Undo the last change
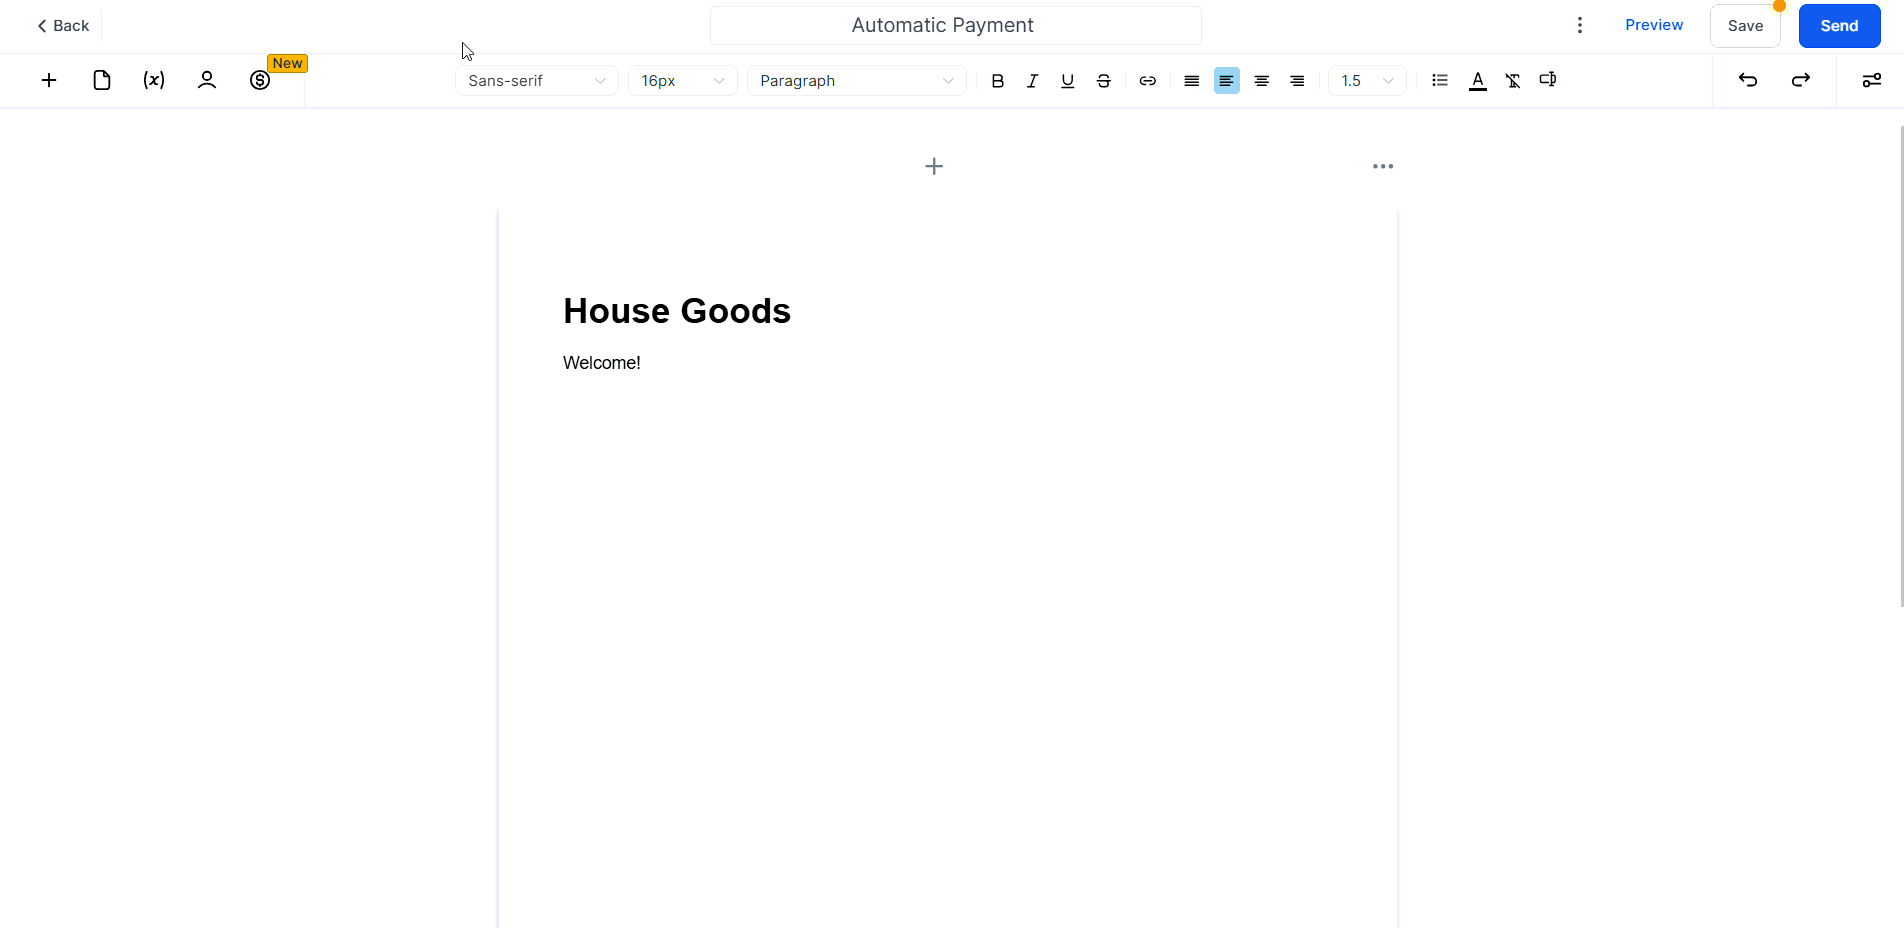Screen dimensions: 1904x930 coord(1747,80)
